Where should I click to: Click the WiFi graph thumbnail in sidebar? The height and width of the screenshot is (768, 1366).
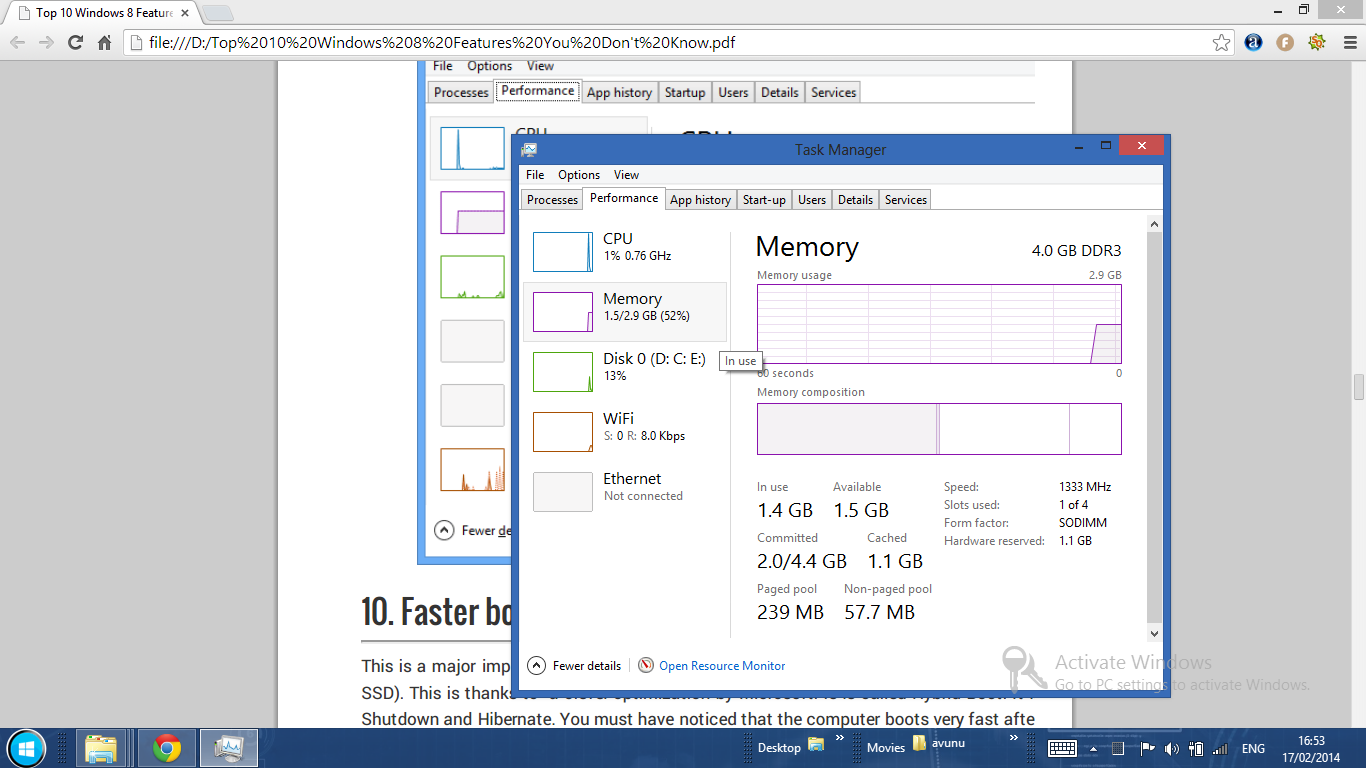563,432
